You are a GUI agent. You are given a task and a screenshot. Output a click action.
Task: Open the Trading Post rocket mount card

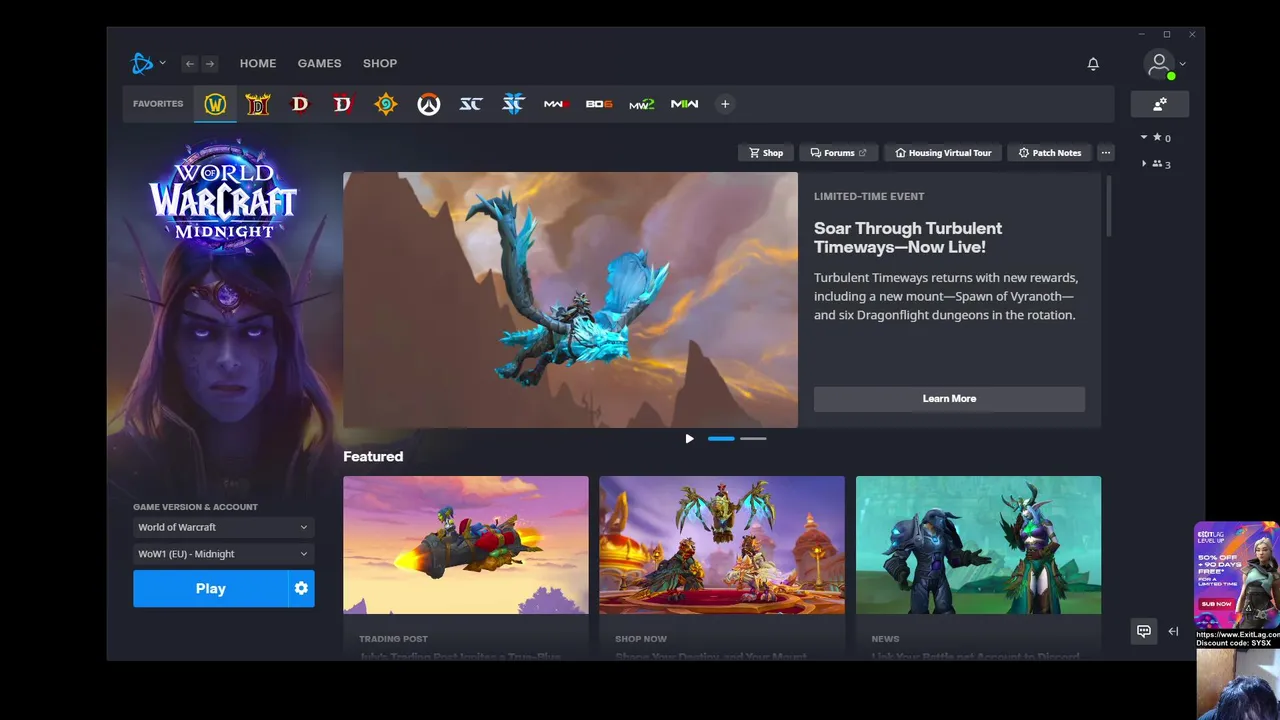coord(466,545)
